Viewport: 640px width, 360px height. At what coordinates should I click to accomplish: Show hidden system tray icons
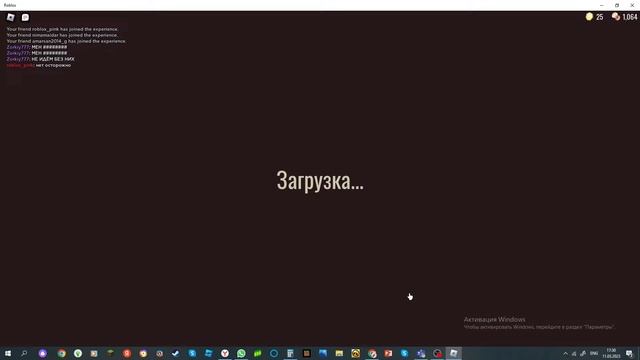[x=565, y=353]
